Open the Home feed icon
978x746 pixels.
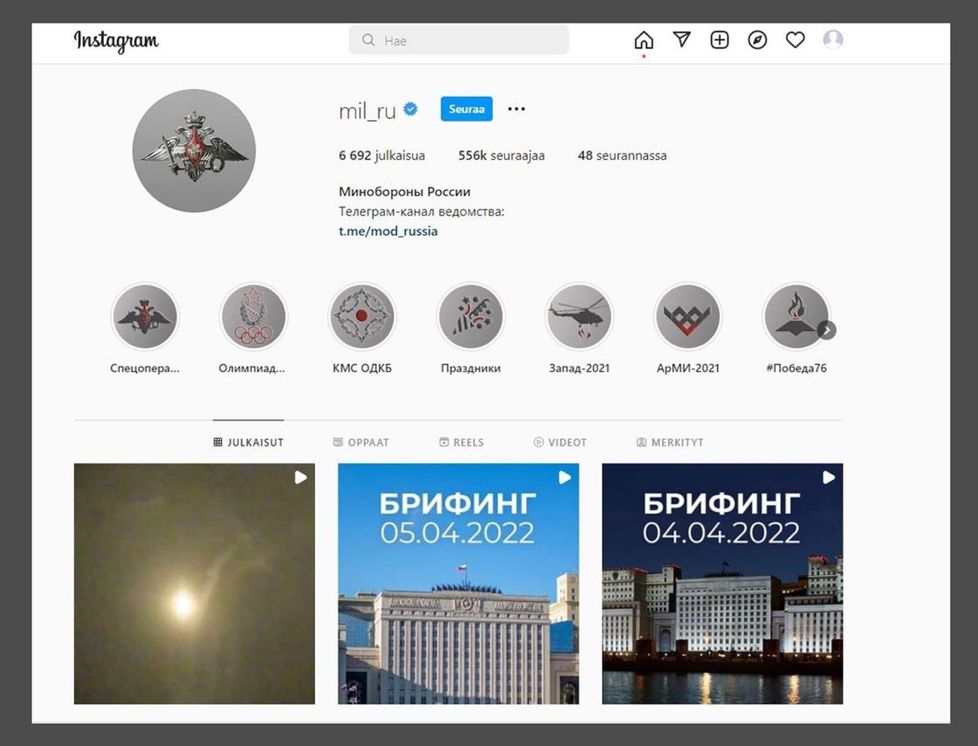643,40
